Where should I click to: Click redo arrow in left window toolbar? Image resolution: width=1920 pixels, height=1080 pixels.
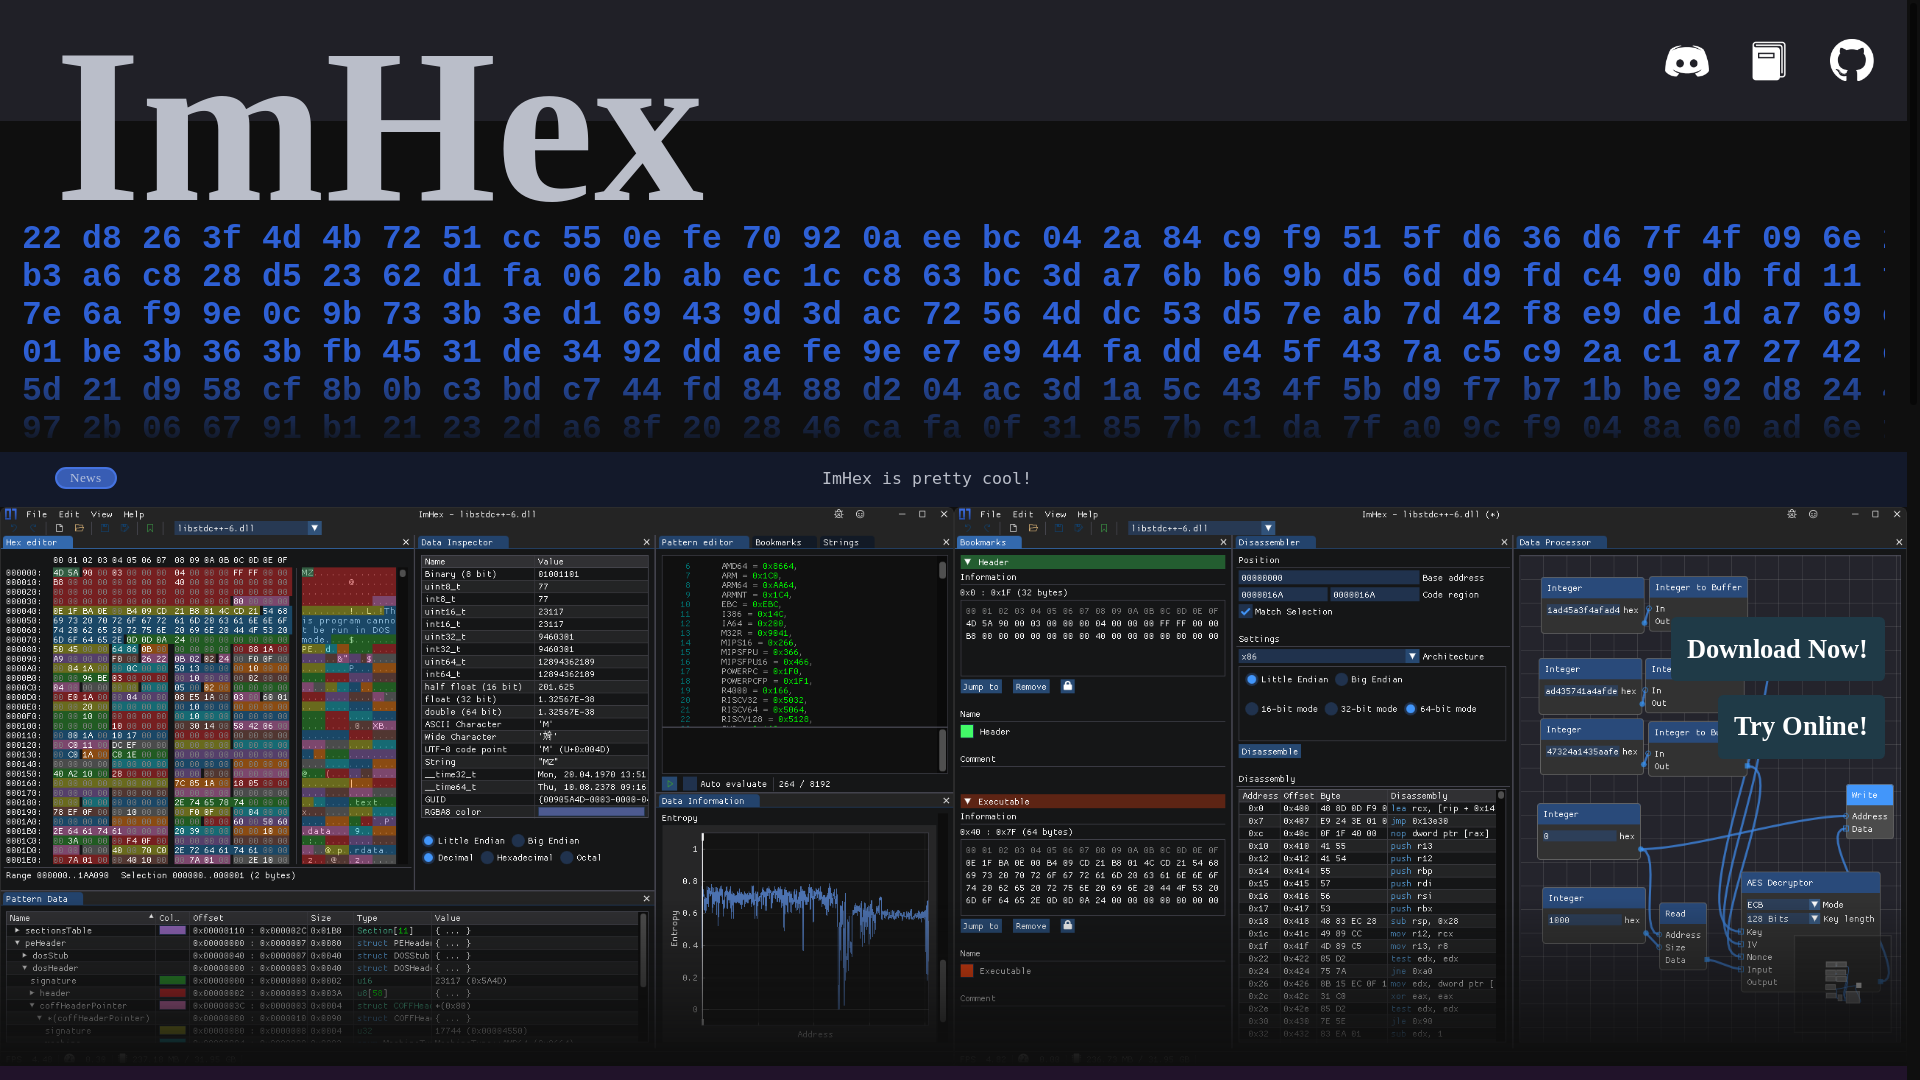(x=33, y=528)
